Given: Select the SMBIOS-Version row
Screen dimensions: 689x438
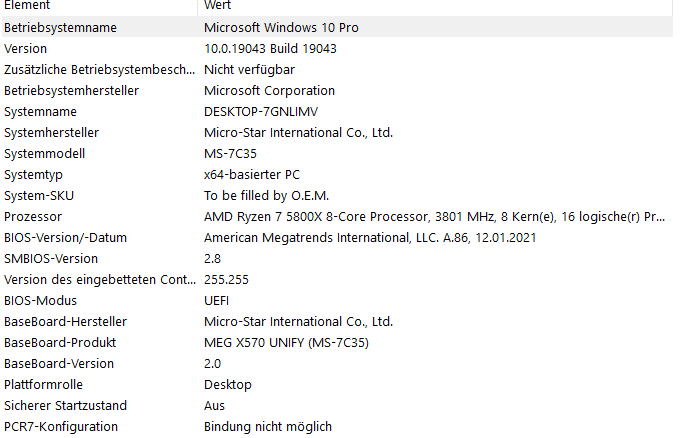Looking at the screenshot, I should (x=337, y=258).
